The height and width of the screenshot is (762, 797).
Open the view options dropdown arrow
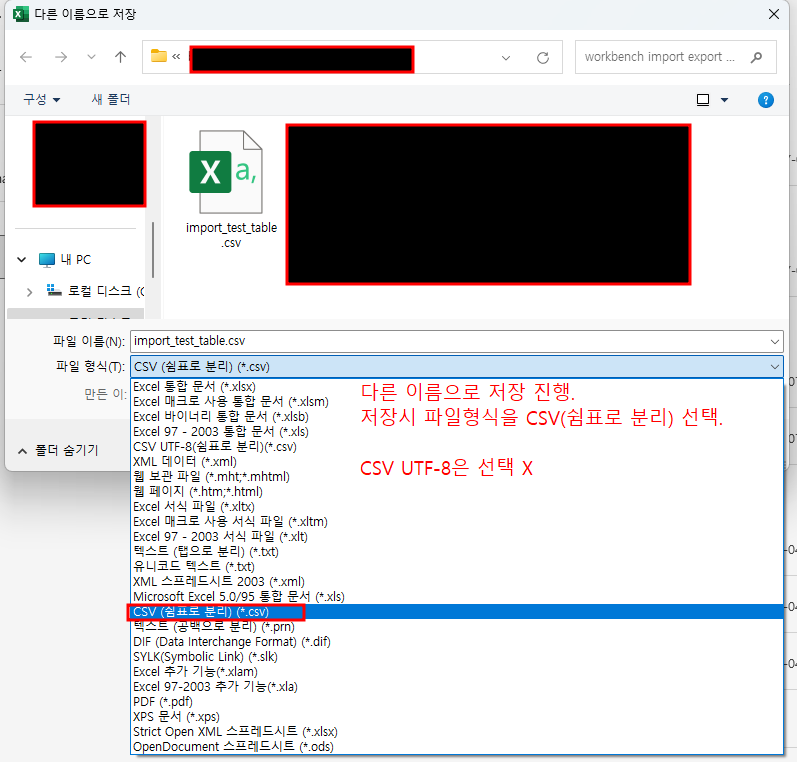click(x=724, y=100)
